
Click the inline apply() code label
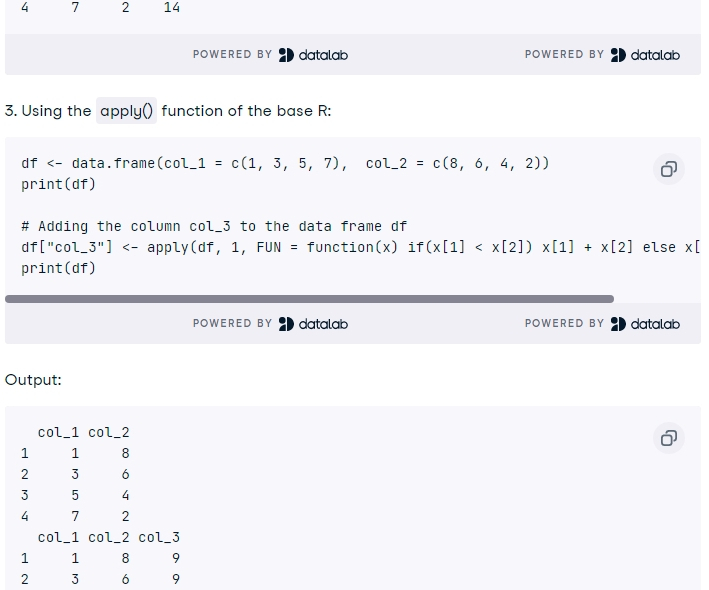point(126,111)
